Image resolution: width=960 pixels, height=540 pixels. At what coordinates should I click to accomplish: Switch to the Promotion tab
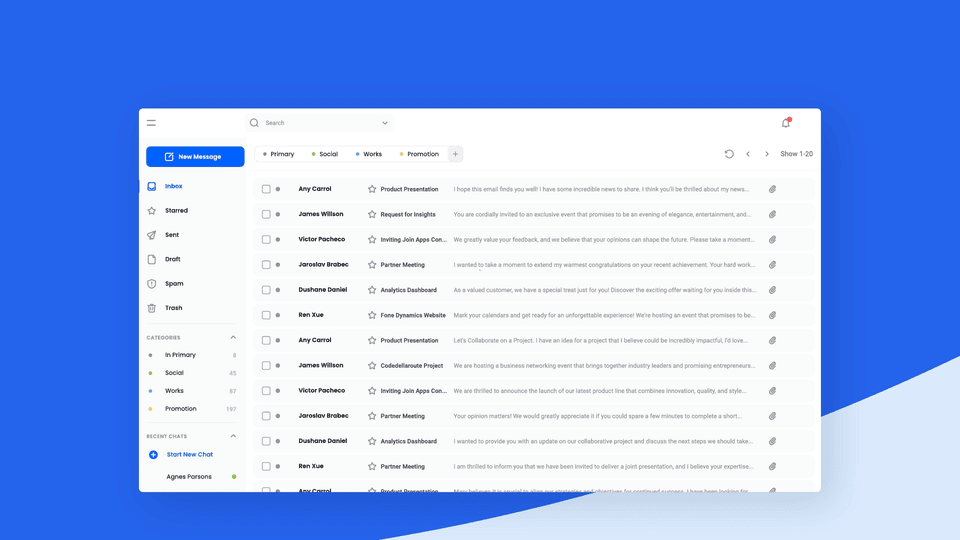tap(421, 154)
